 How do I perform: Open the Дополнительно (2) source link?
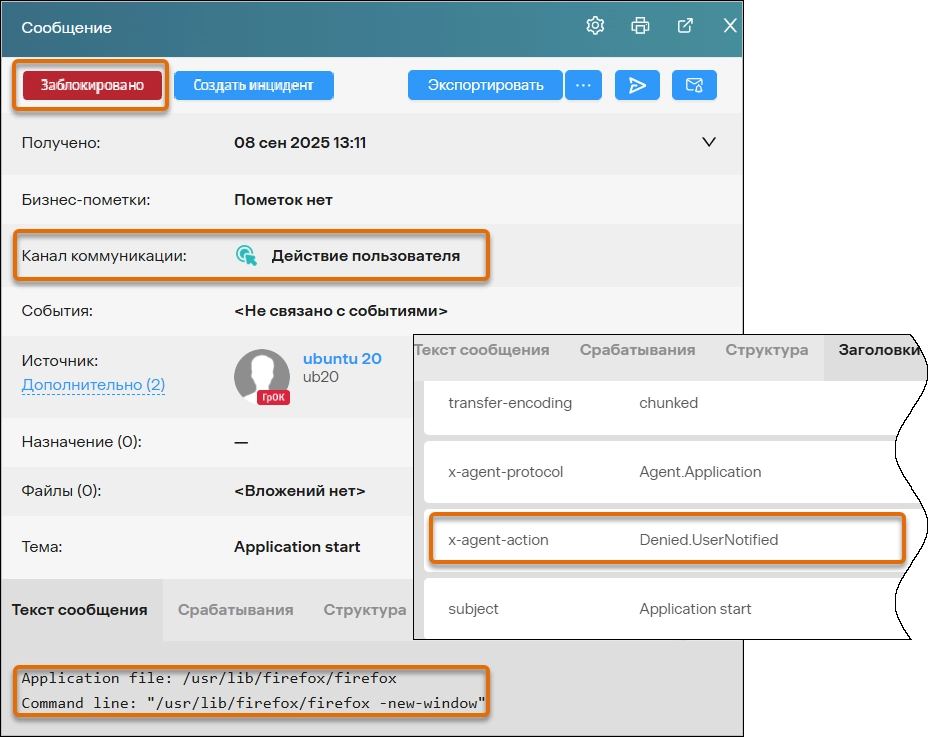pyautogui.click(x=93, y=385)
